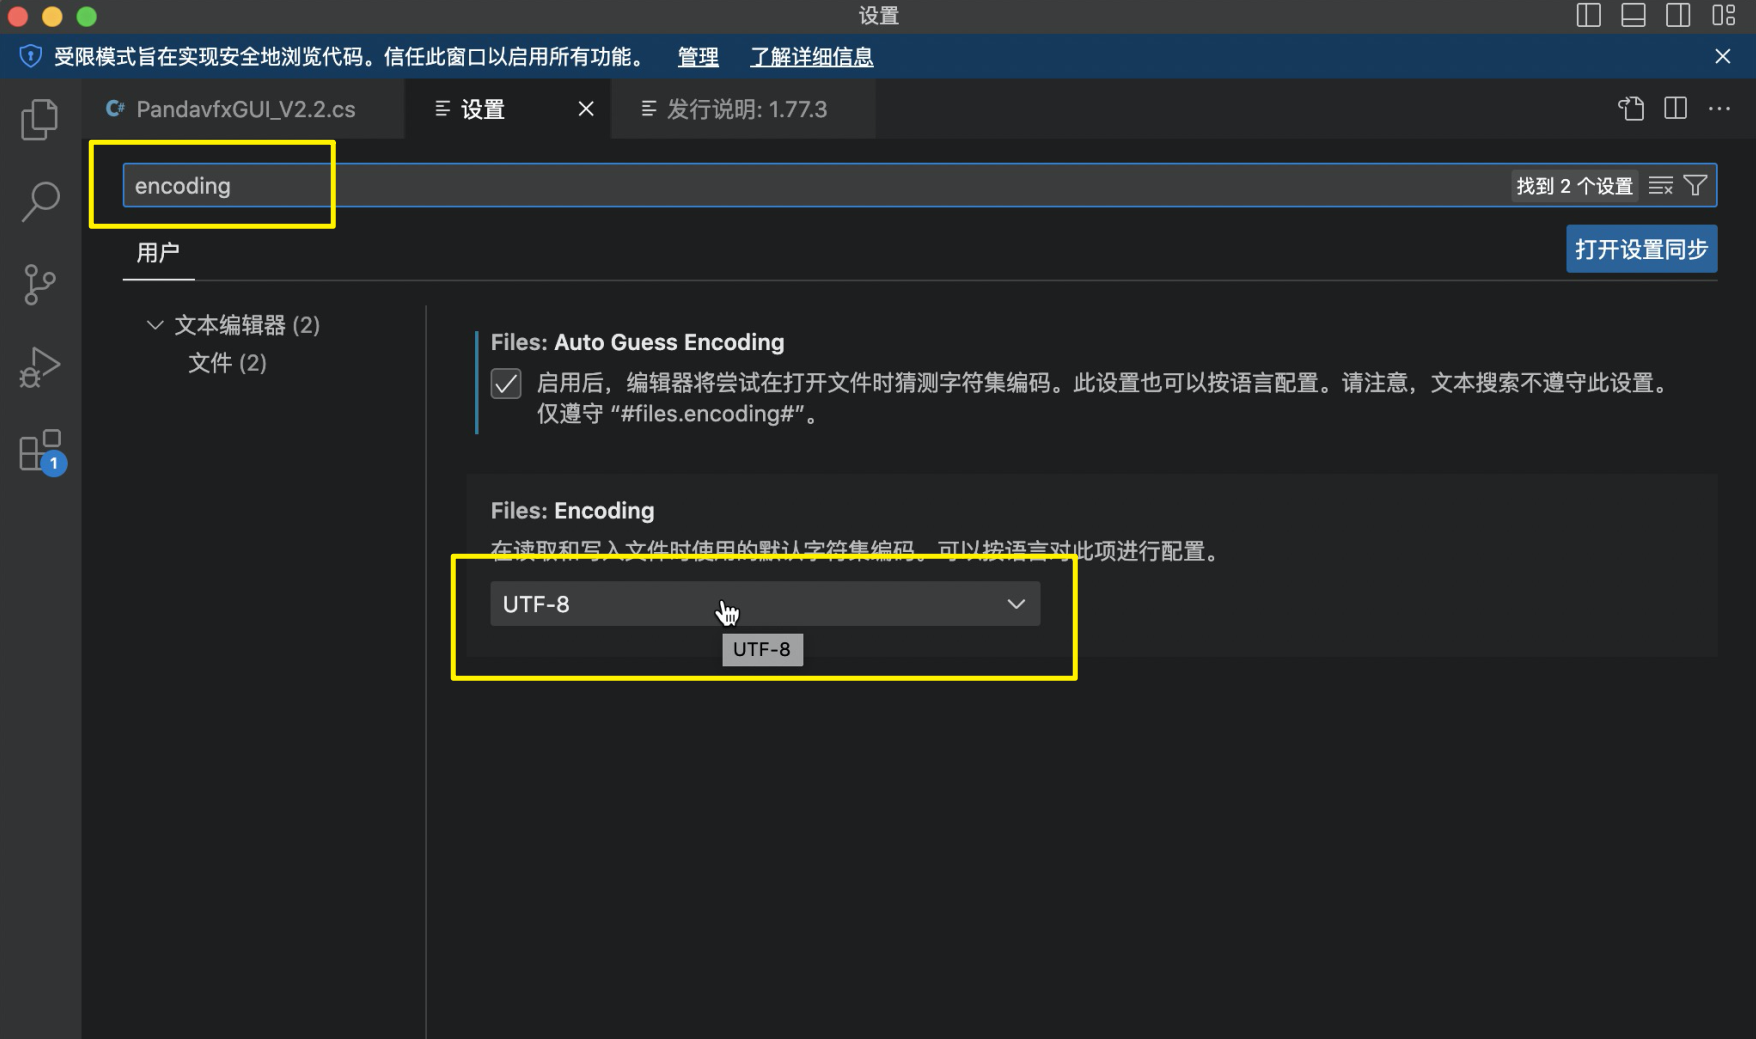Toggle the bottom panel layout icon
Image resolution: width=1756 pixels, height=1039 pixels.
pos(1633,15)
